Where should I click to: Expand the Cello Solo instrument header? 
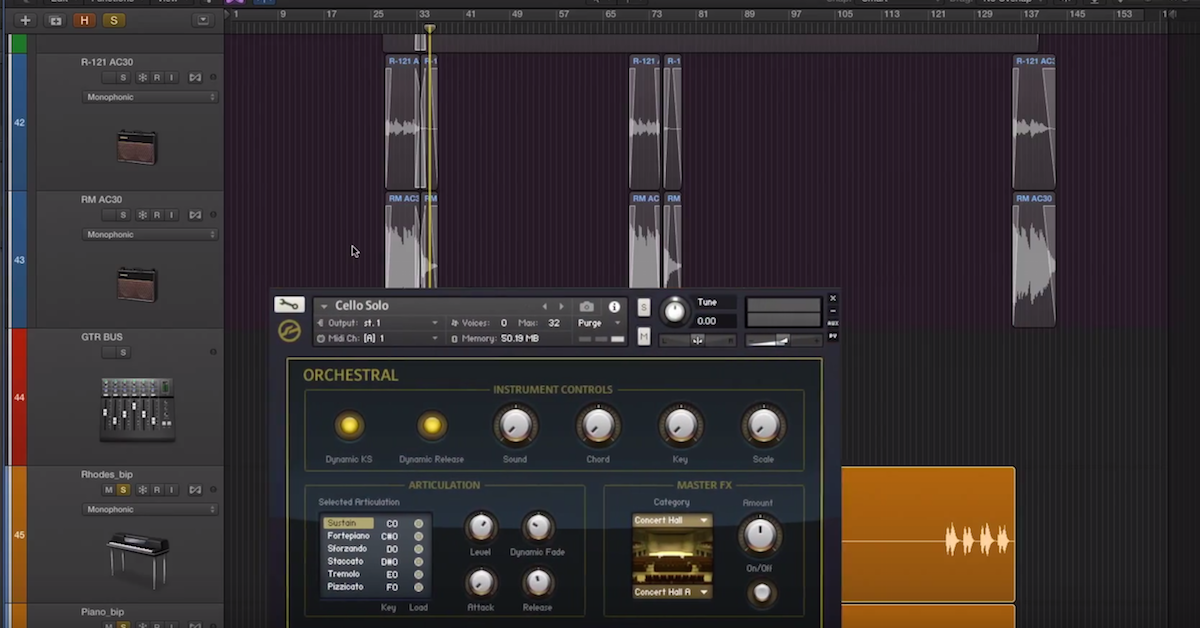click(322, 305)
